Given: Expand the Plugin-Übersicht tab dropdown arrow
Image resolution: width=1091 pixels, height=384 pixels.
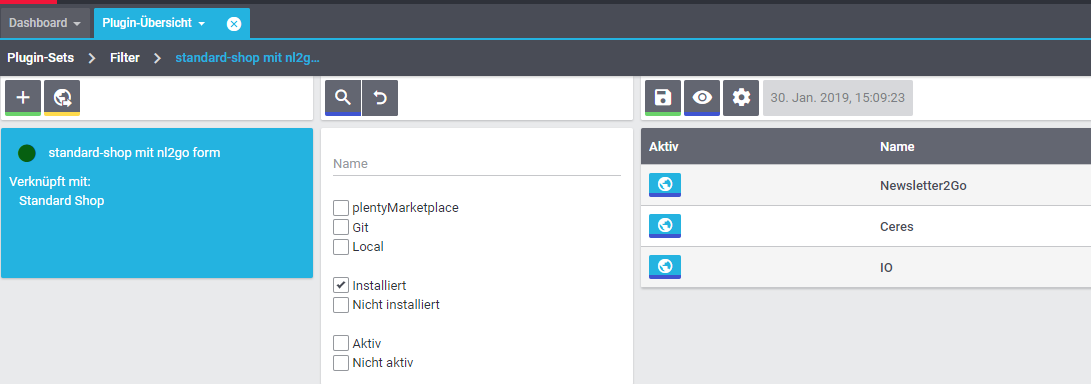Looking at the screenshot, I should pyautogui.click(x=202, y=24).
